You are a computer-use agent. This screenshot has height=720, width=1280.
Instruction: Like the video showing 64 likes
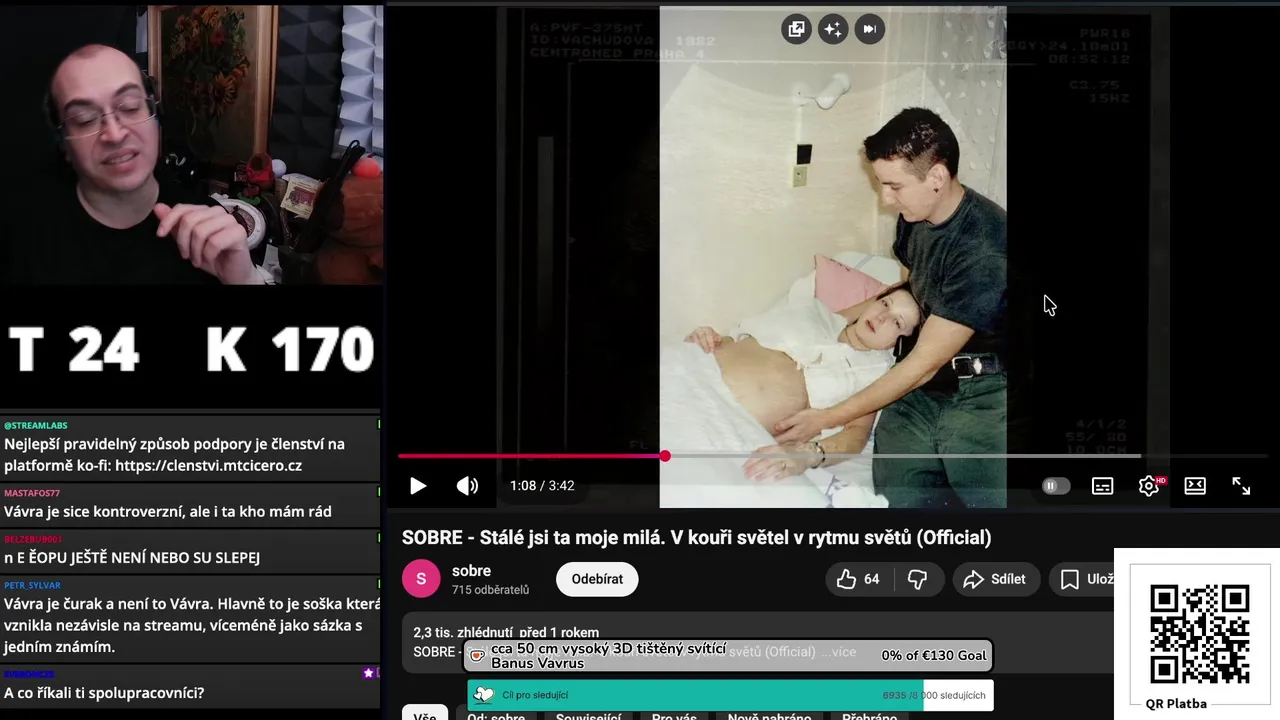[x=858, y=579]
